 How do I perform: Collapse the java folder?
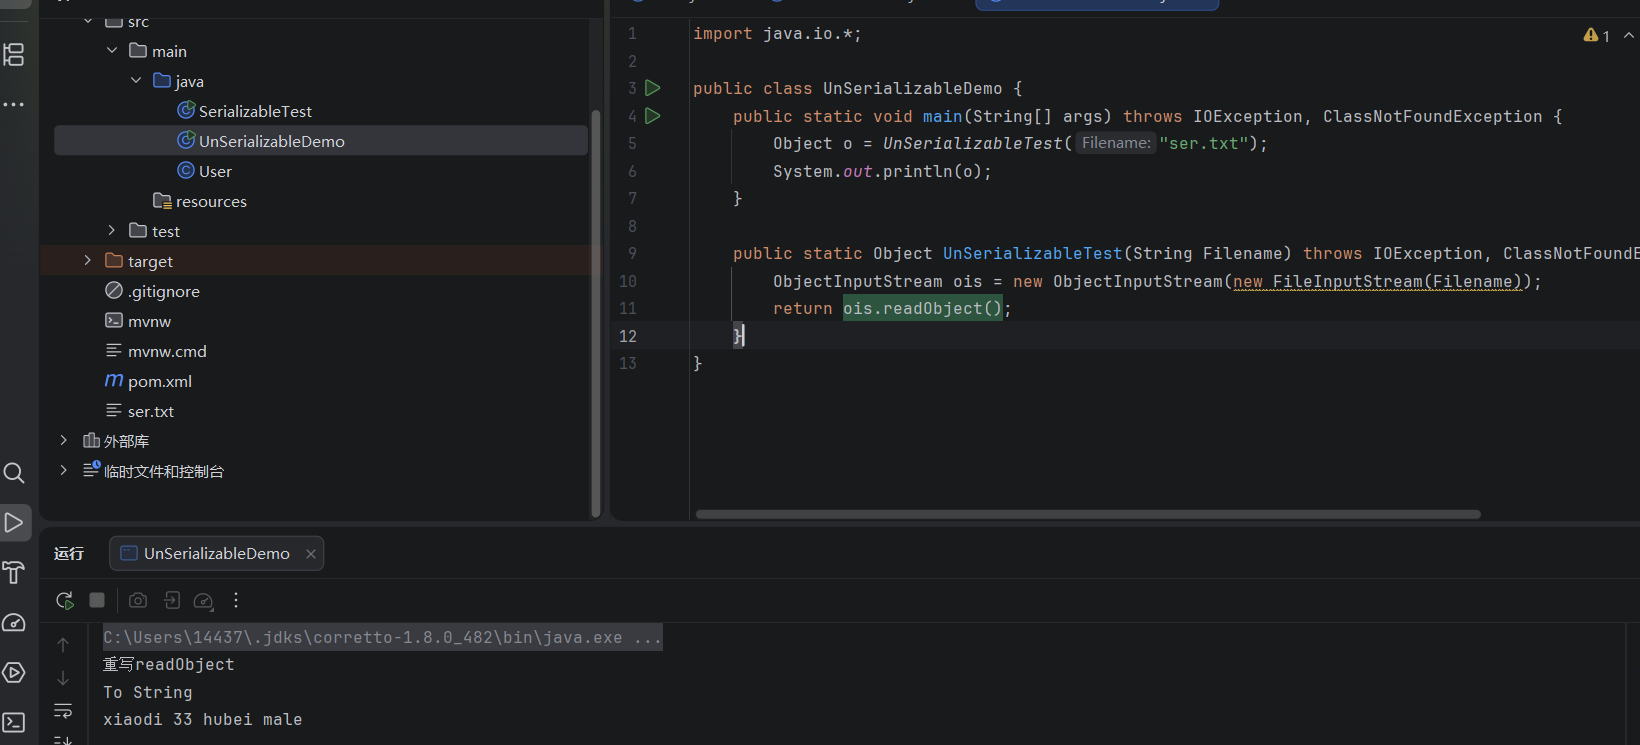136,81
